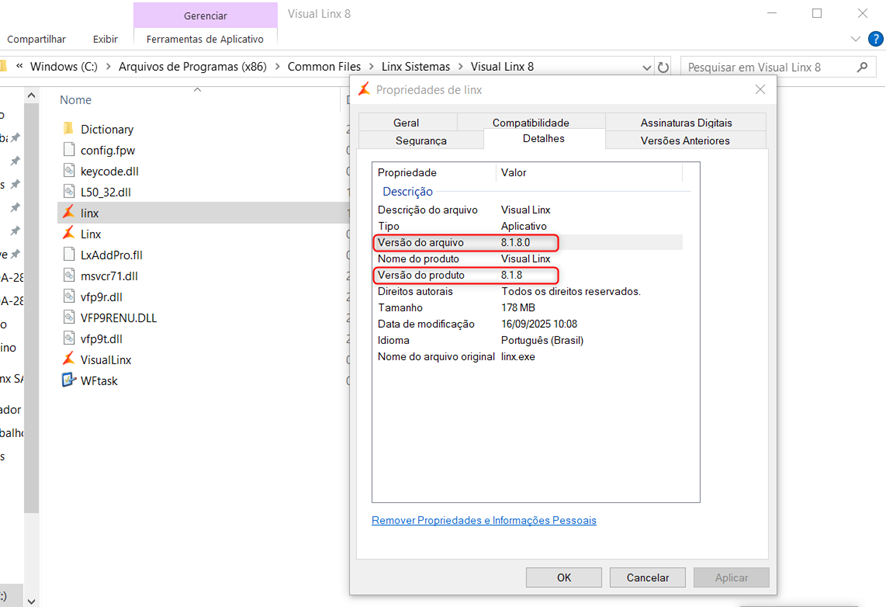The width and height of the screenshot is (886, 607).
Task: Go to Linx Sistemas in breadcrumb
Action: coord(416,67)
